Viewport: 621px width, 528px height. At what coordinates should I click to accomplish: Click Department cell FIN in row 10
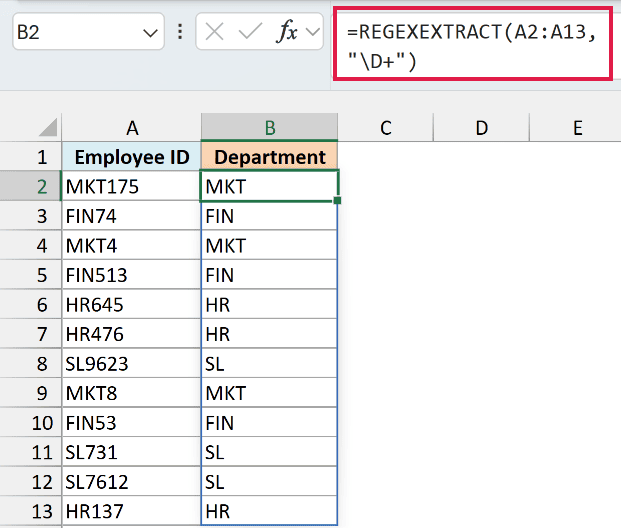click(269, 422)
